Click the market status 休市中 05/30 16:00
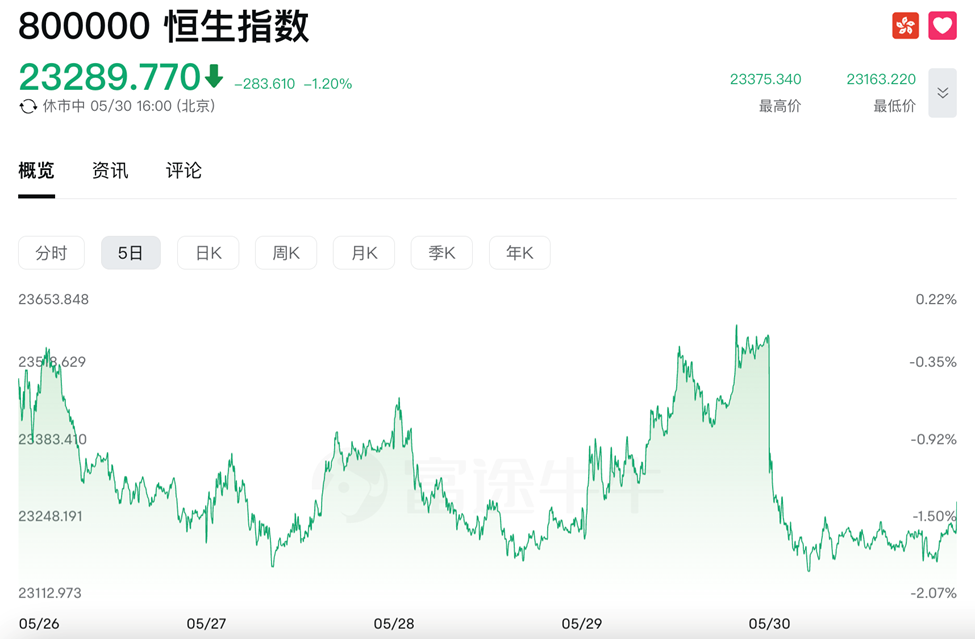Image resolution: width=975 pixels, height=639 pixels. tap(129, 106)
